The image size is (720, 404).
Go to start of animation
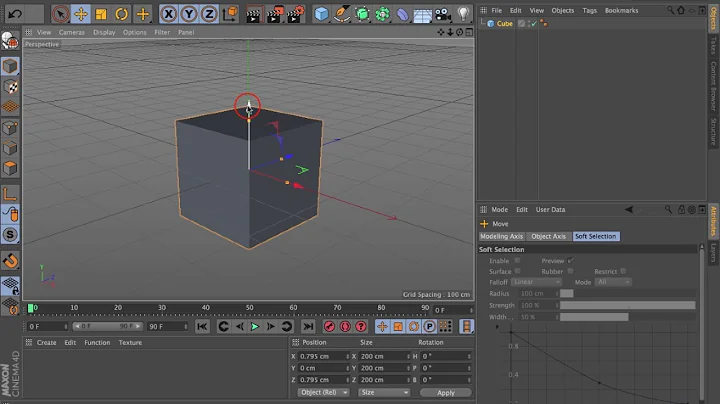pyautogui.click(x=202, y=326)
